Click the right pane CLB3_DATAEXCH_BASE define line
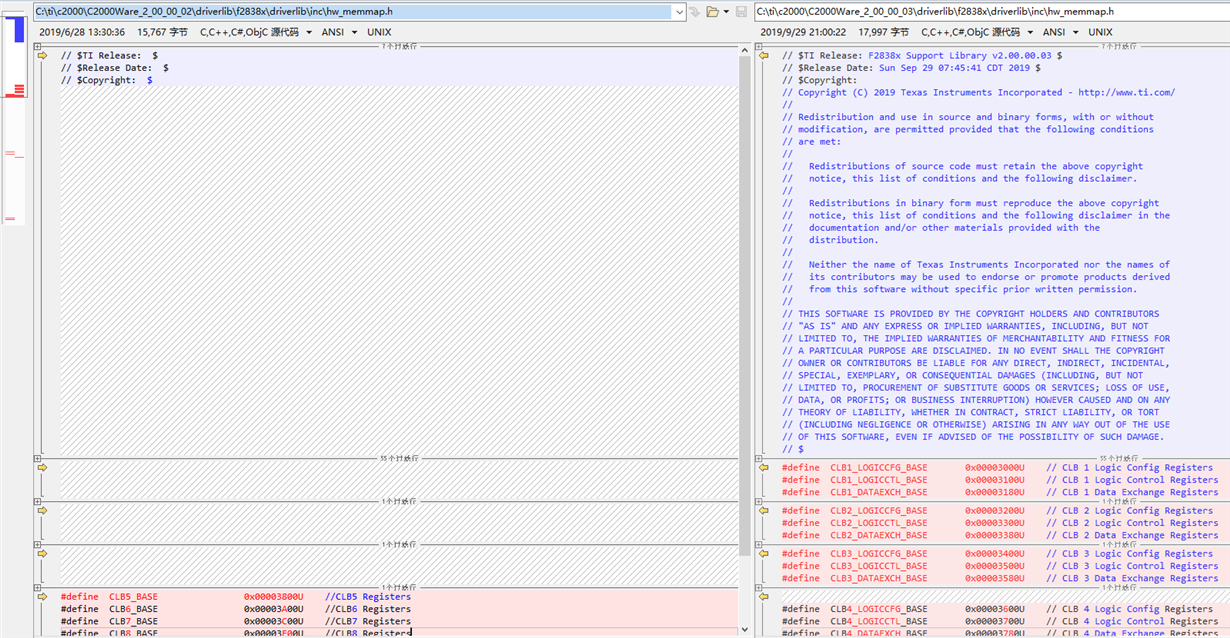The height and width of the screenshot is (638, 1230). pyautogui.click(x=1000, y=578)
